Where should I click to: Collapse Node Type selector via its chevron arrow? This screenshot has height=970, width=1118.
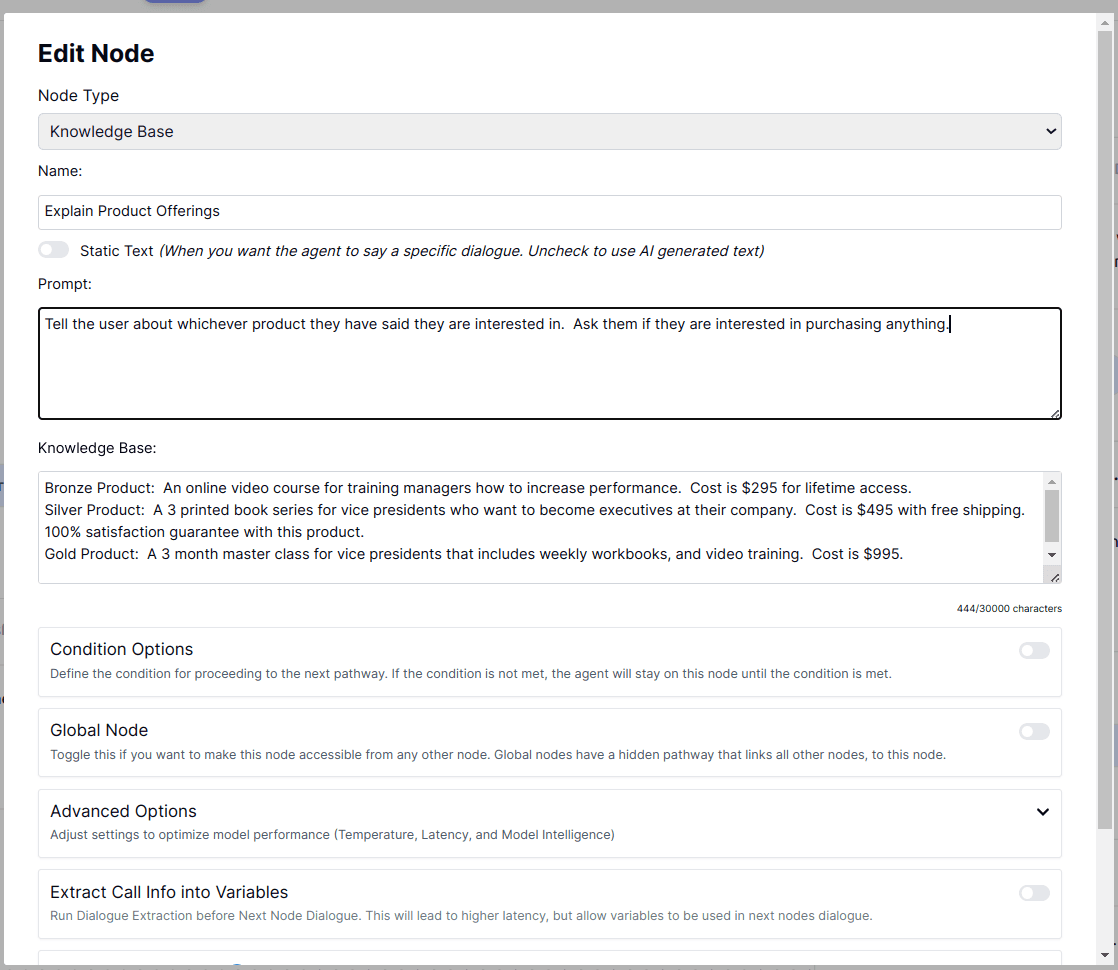click(x=1049, y=131)
